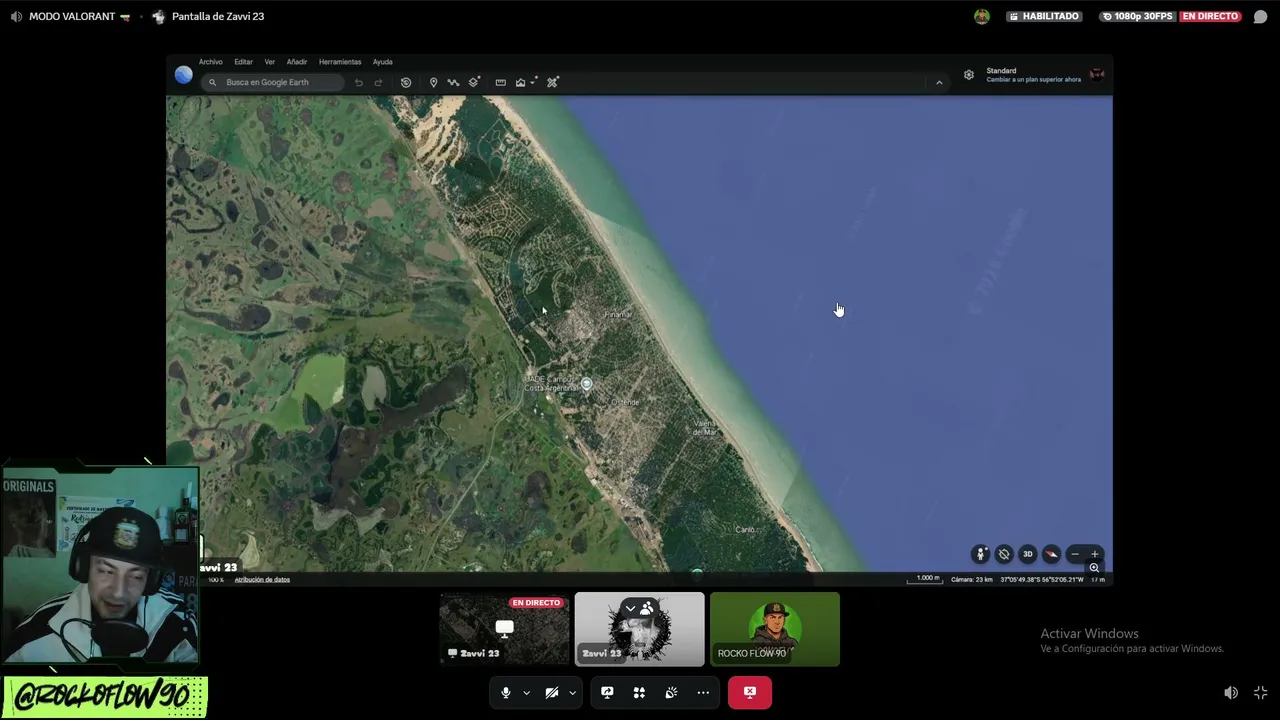The height and width of the screenshot is (720, 1280).
Task: Select the ROCKO FLOW 90 participant tile
Action: tap(775, 629)
